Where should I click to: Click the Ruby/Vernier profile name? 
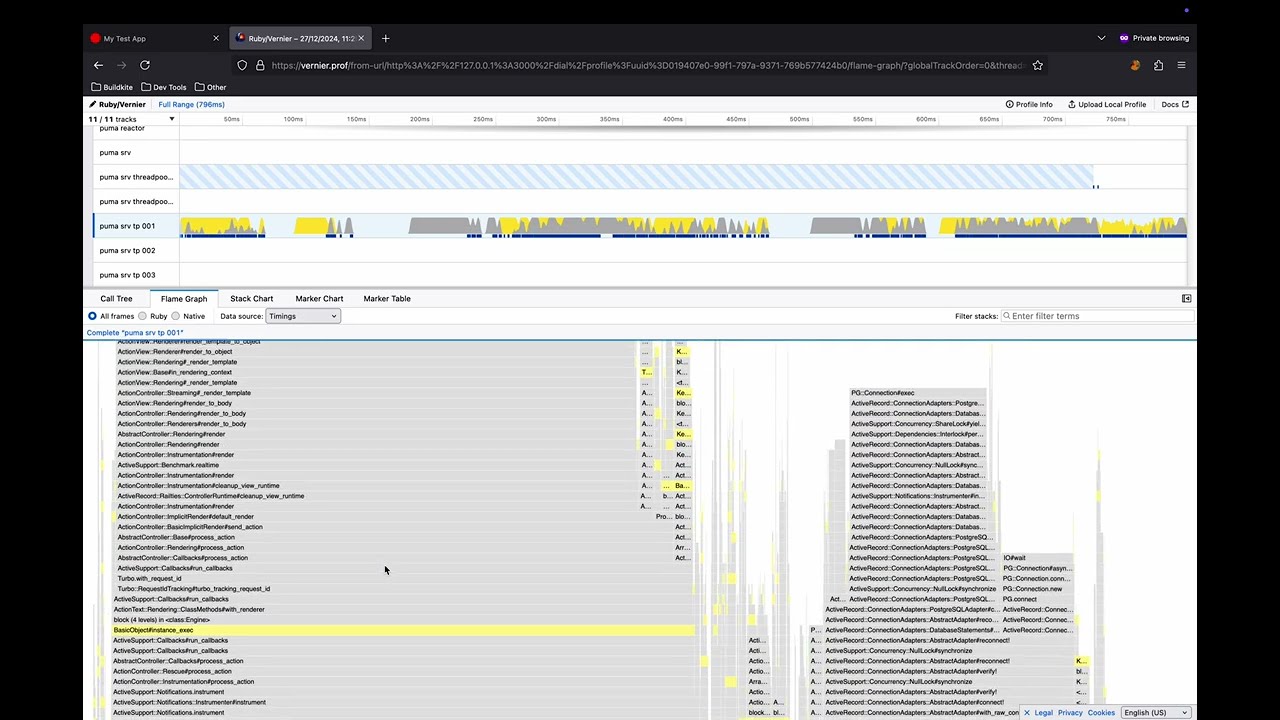pos(118,104)
